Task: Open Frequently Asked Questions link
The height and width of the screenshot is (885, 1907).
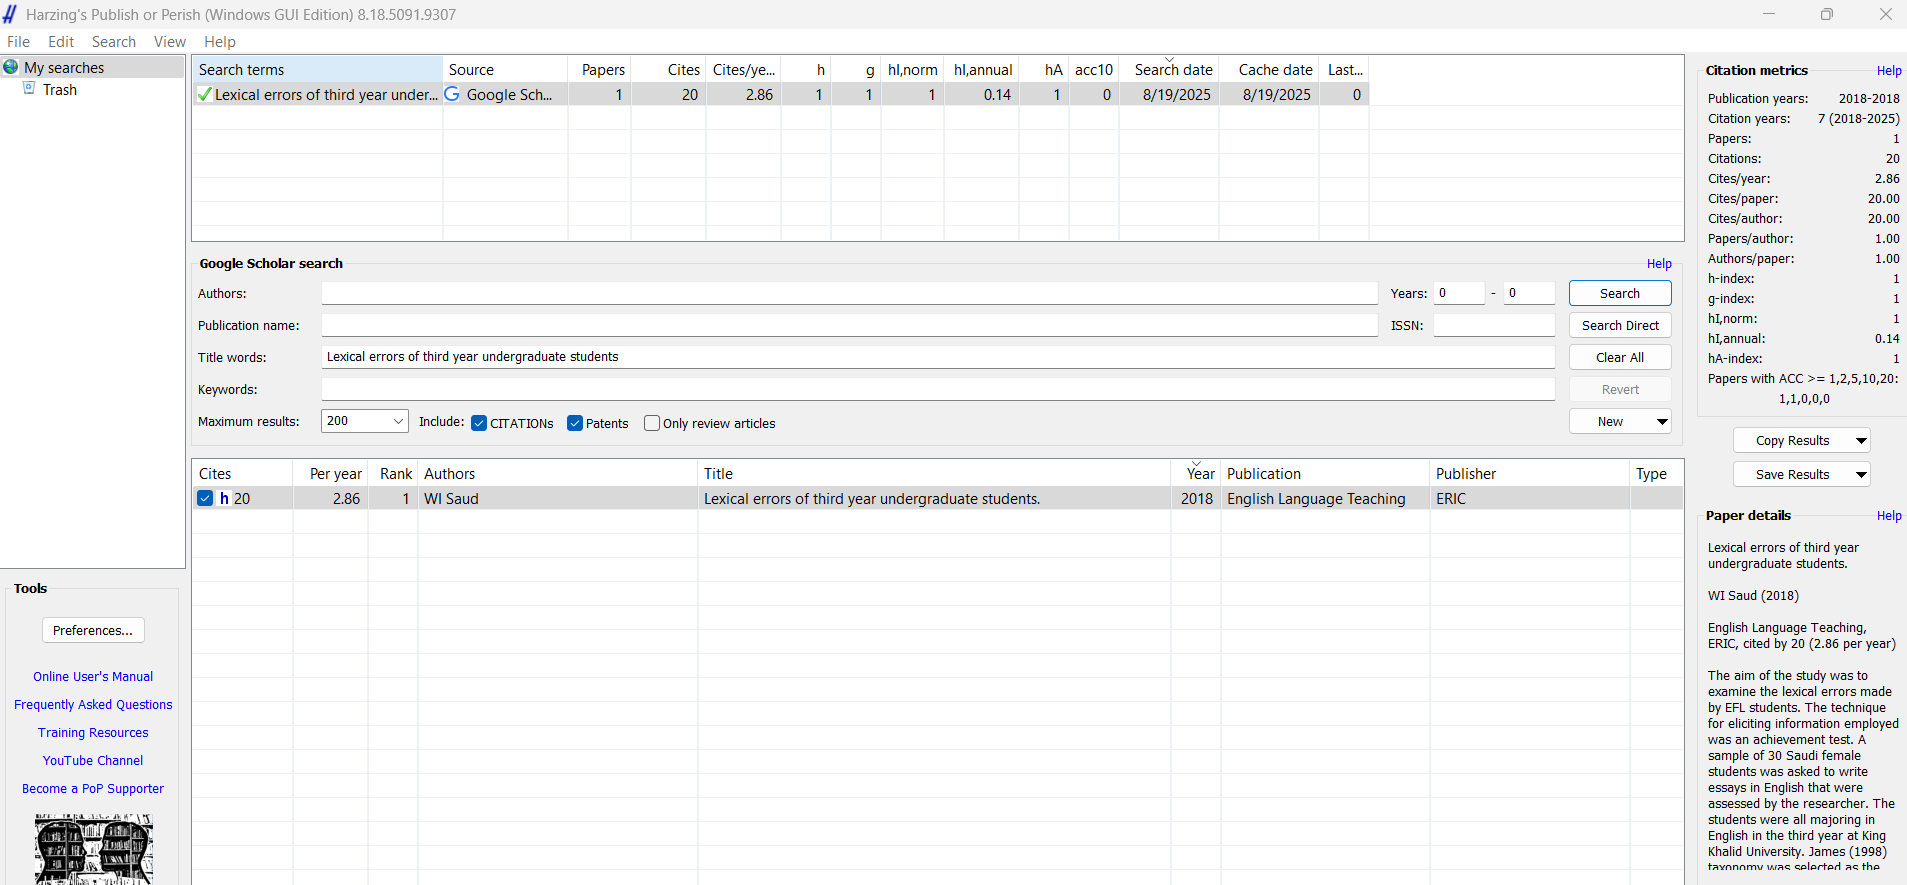Action: point(93,704)
